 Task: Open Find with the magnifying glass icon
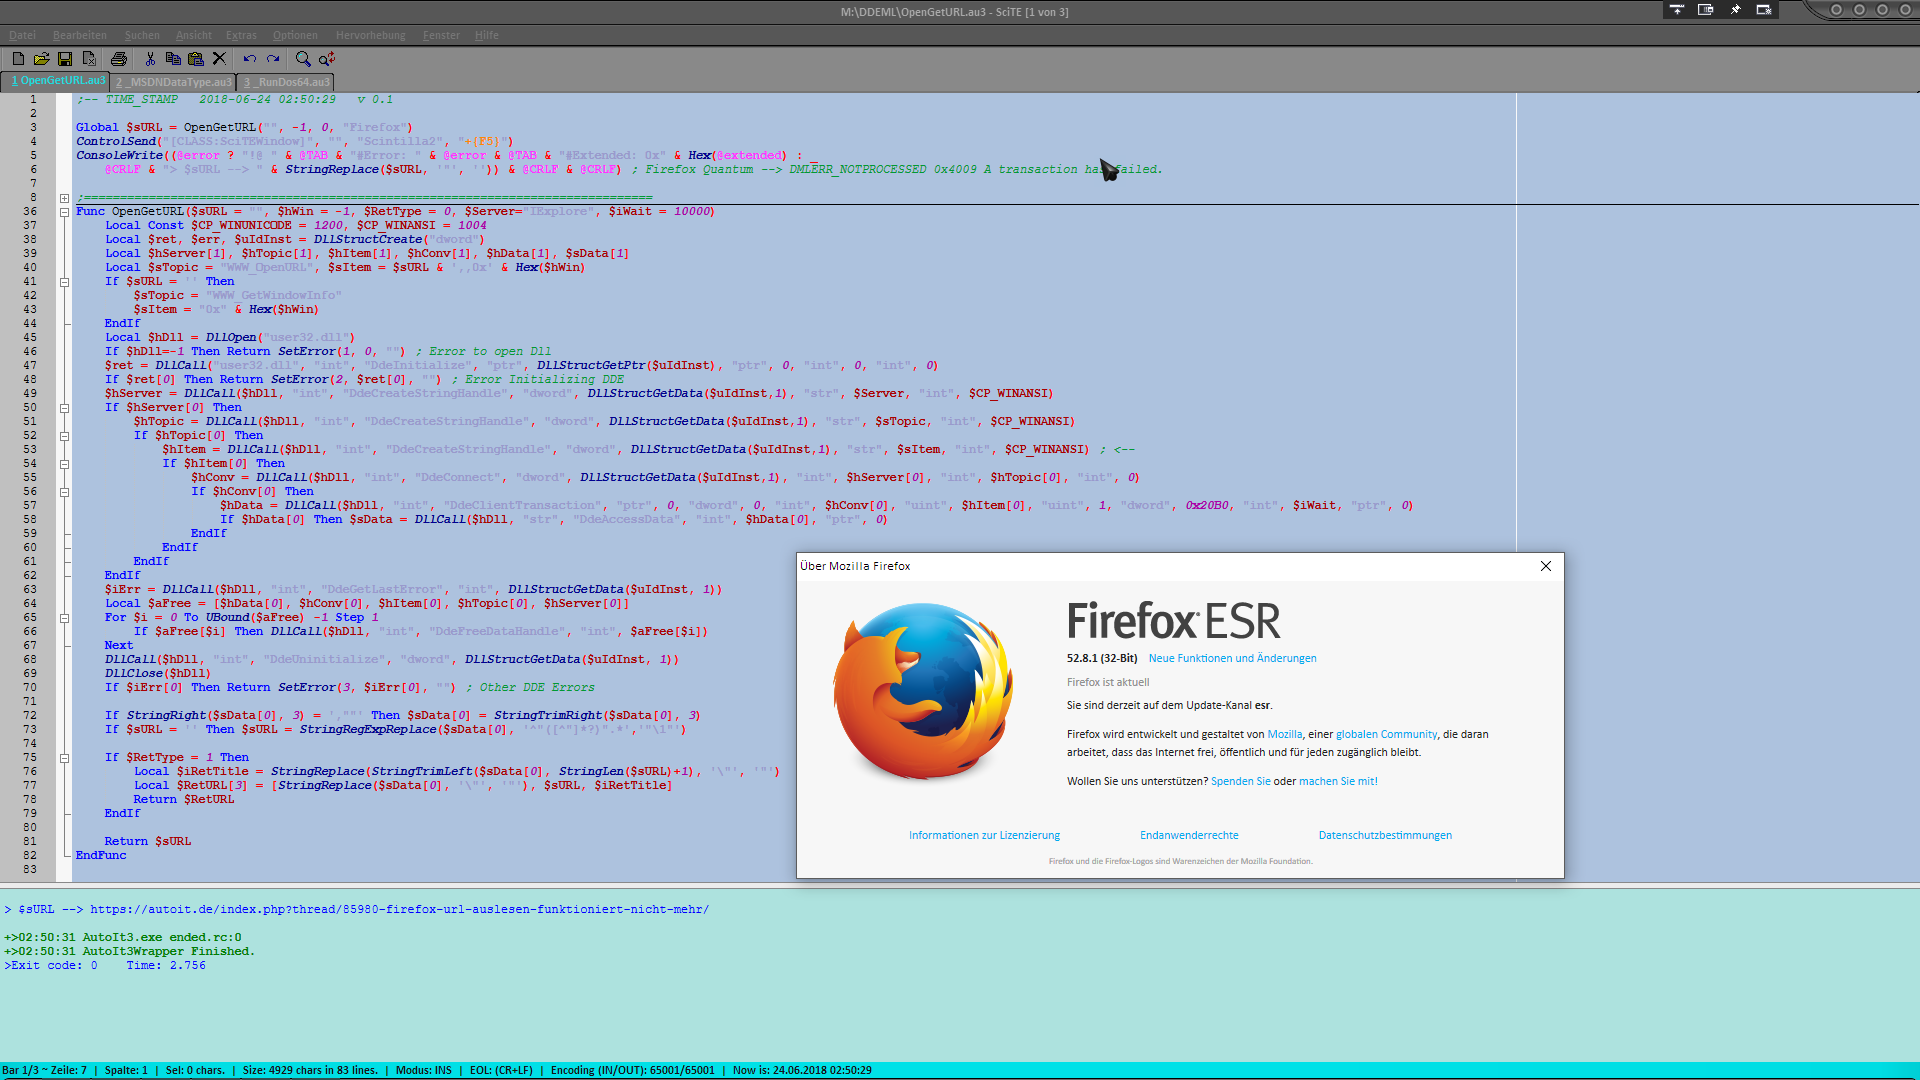pos(303,59)
